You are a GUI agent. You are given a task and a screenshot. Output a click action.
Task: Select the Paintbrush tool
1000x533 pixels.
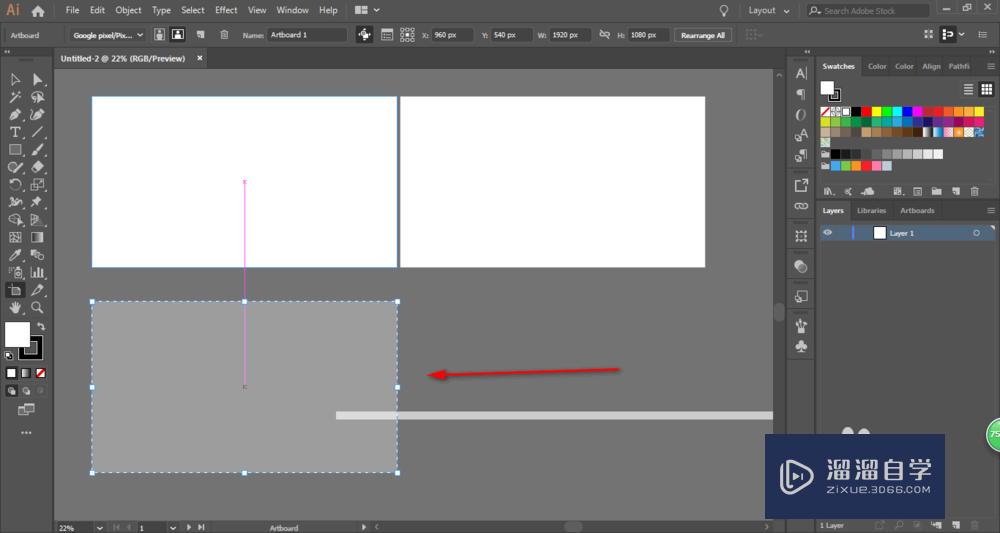point(38,150)
